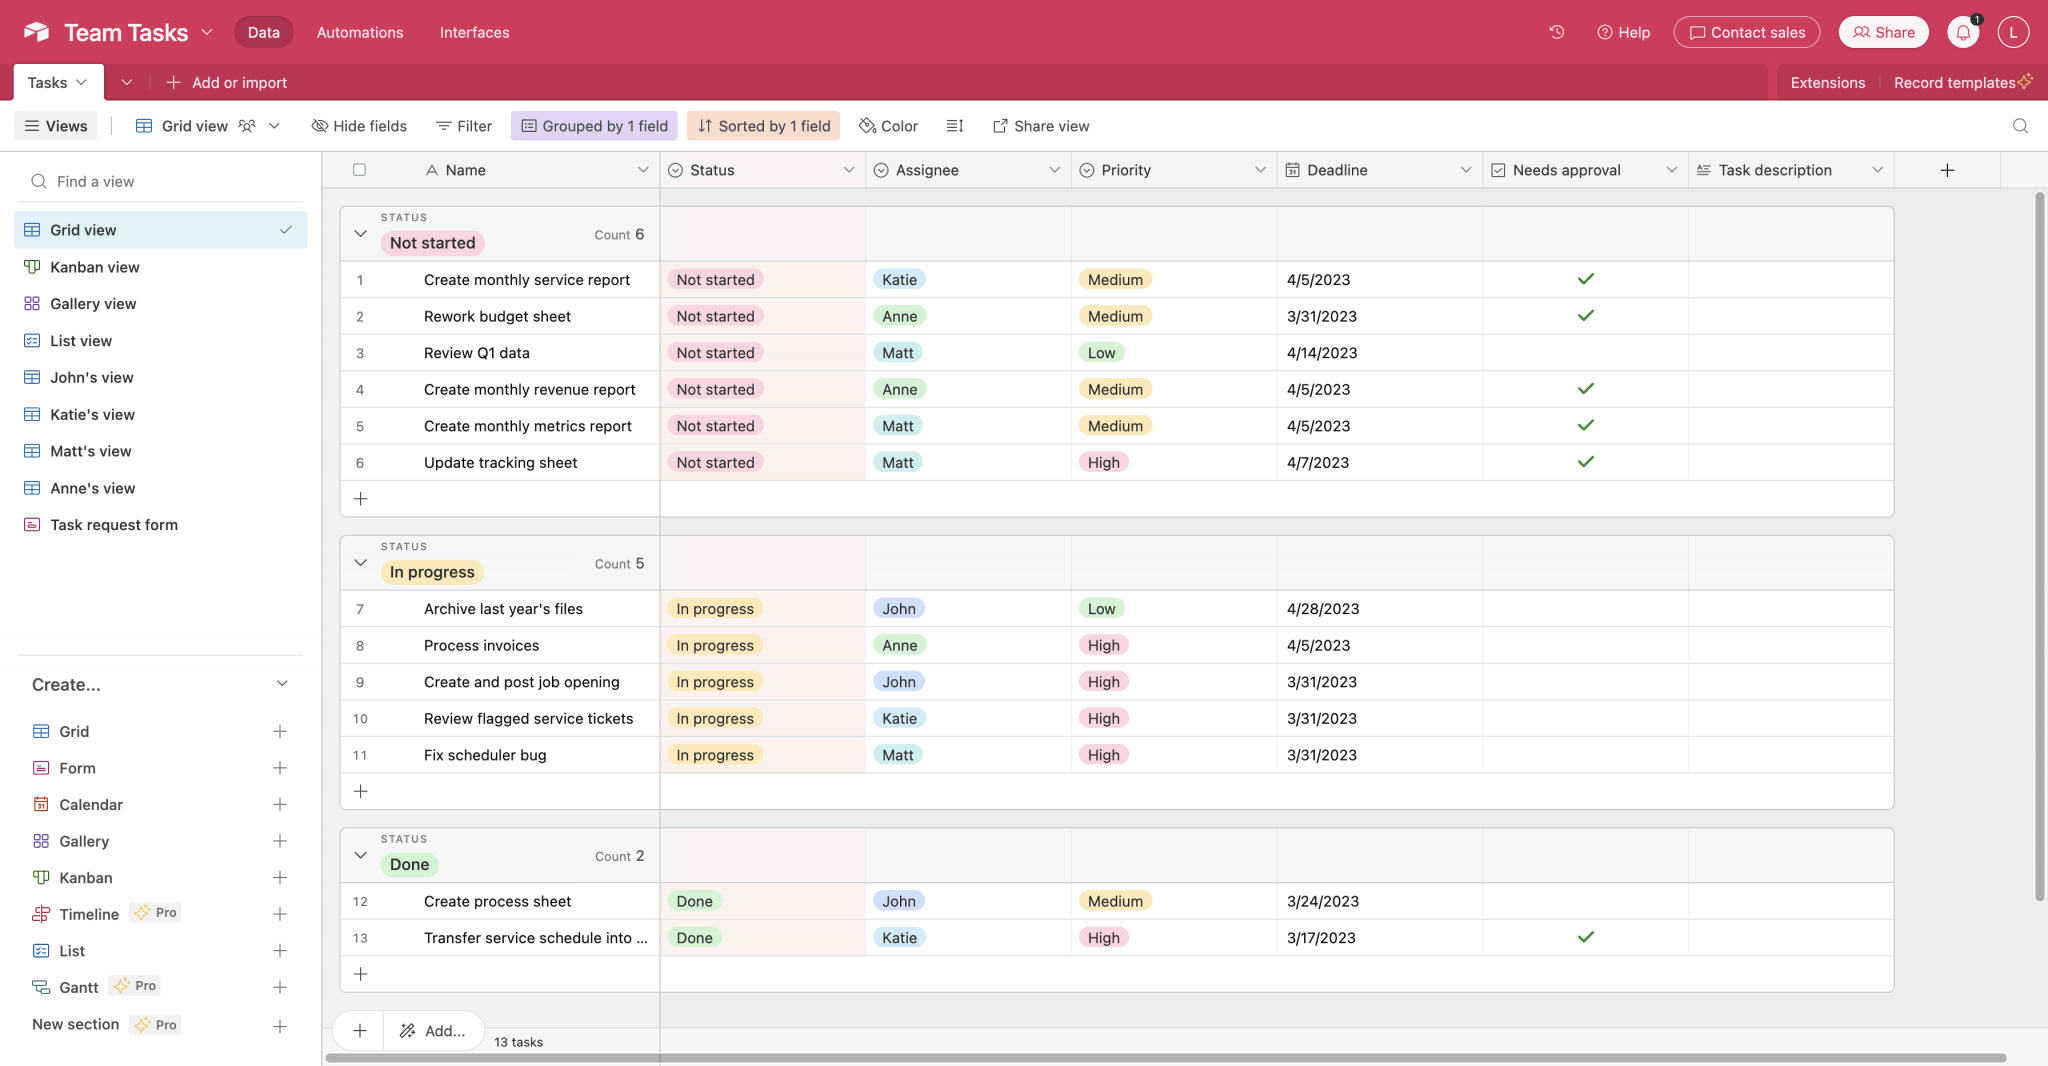Open the Kanban view in the sidebar

point(95,267)
